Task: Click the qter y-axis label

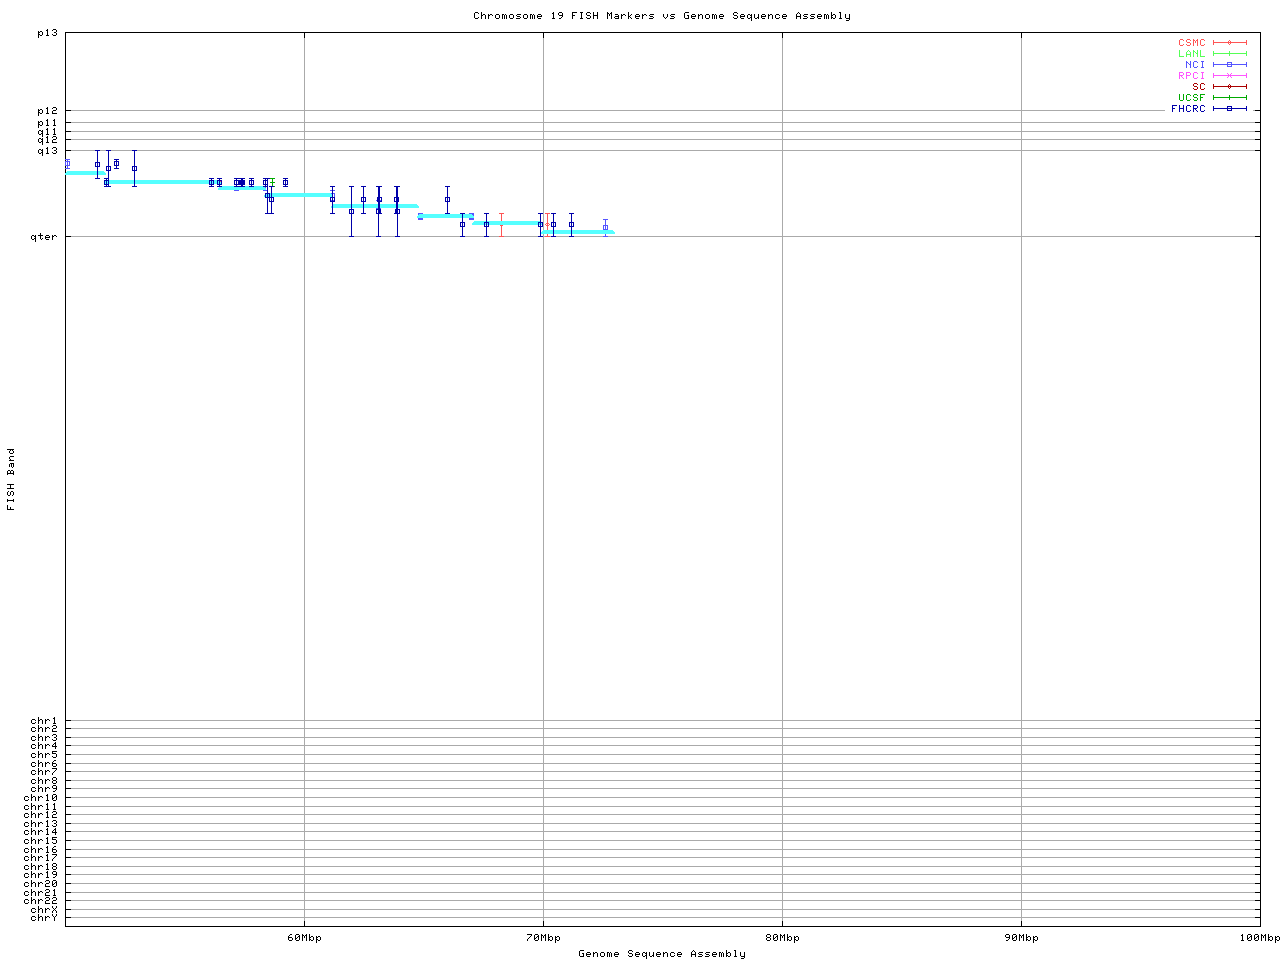Action: (47, 237)
